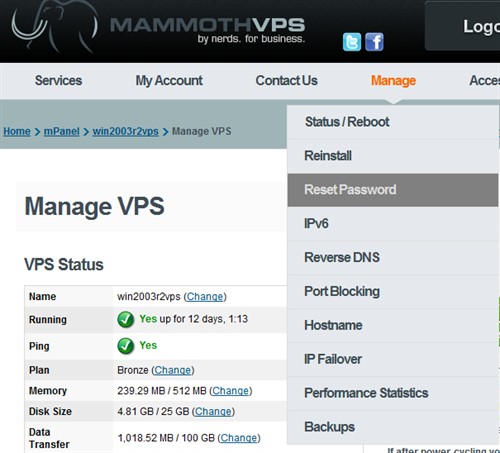Screen dimensions: 500x453
Task: Click the MammothVPS mammoth logo
Action: tap(55, 27)
